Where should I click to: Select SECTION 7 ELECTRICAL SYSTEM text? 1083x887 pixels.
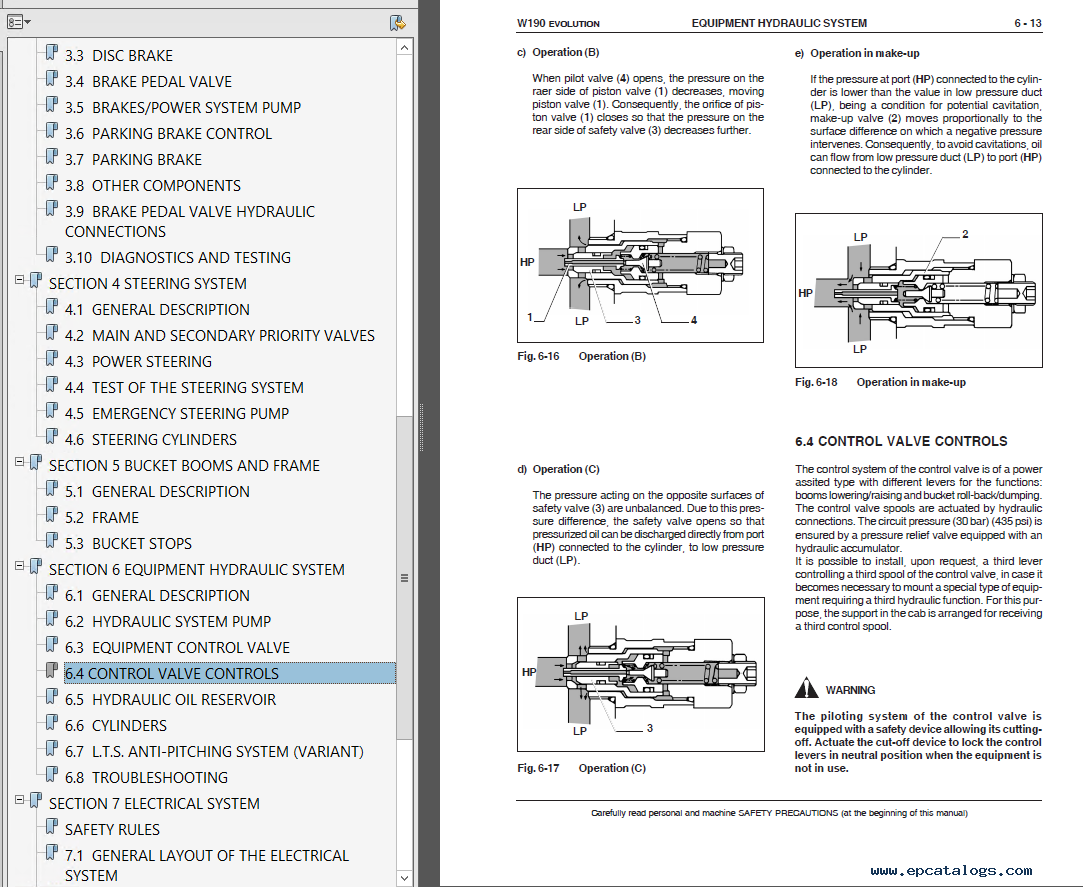(154, 804)
